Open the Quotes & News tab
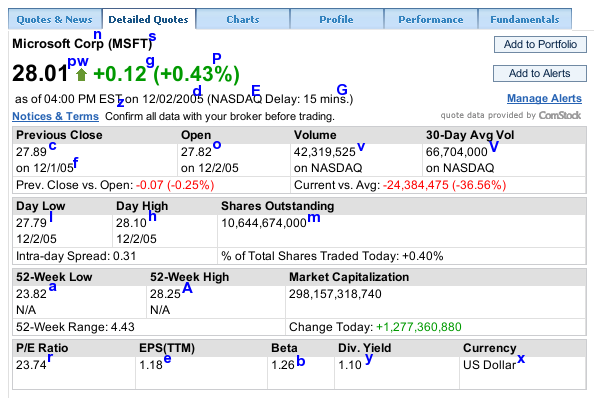594x398 pixels. 55,19
